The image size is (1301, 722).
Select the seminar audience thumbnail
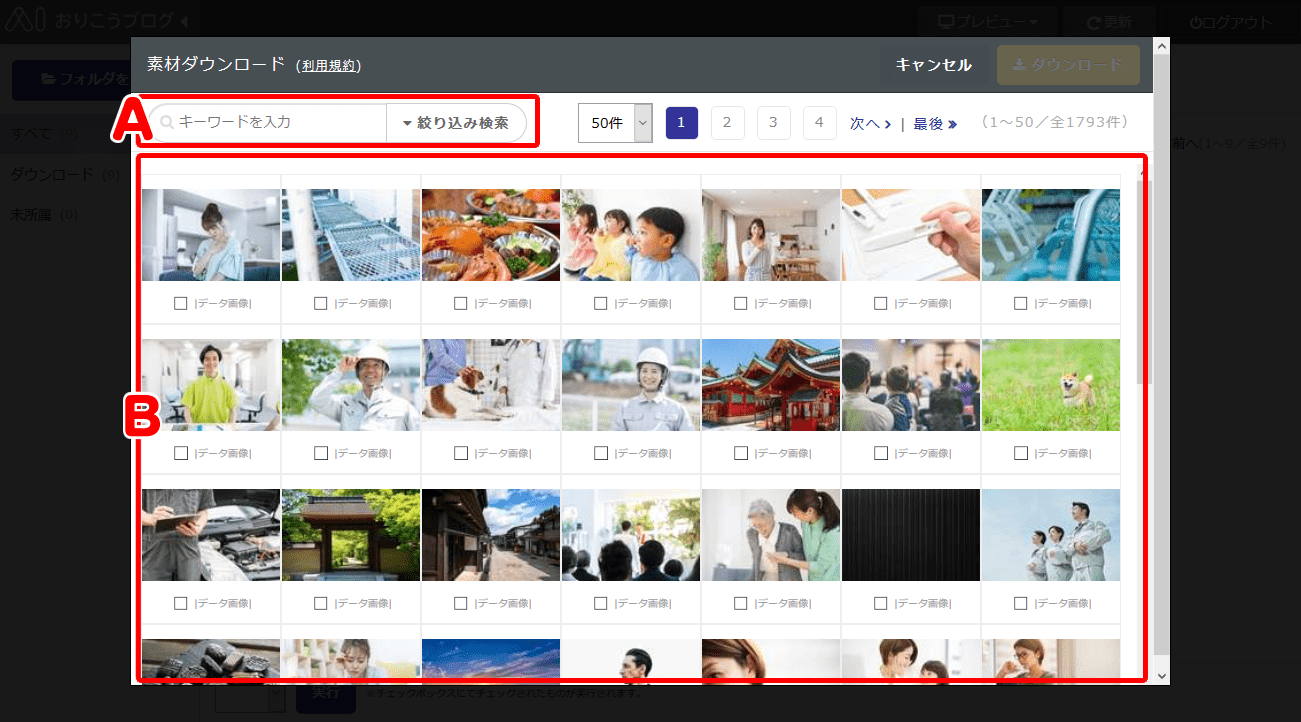[911, 385]
